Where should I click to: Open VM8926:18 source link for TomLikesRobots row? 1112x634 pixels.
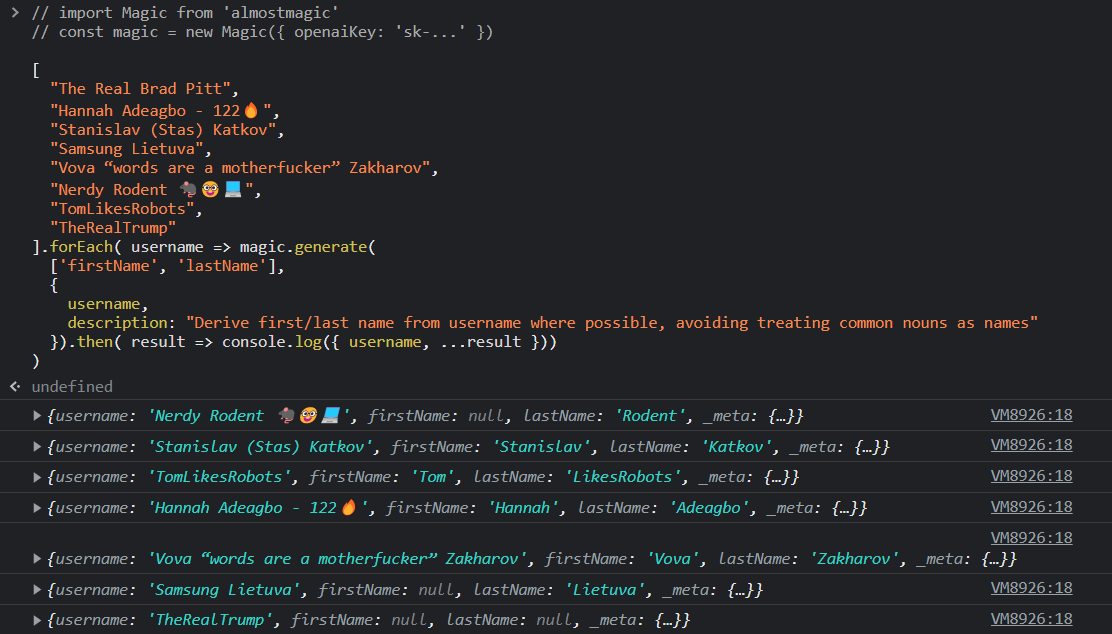1031,476
